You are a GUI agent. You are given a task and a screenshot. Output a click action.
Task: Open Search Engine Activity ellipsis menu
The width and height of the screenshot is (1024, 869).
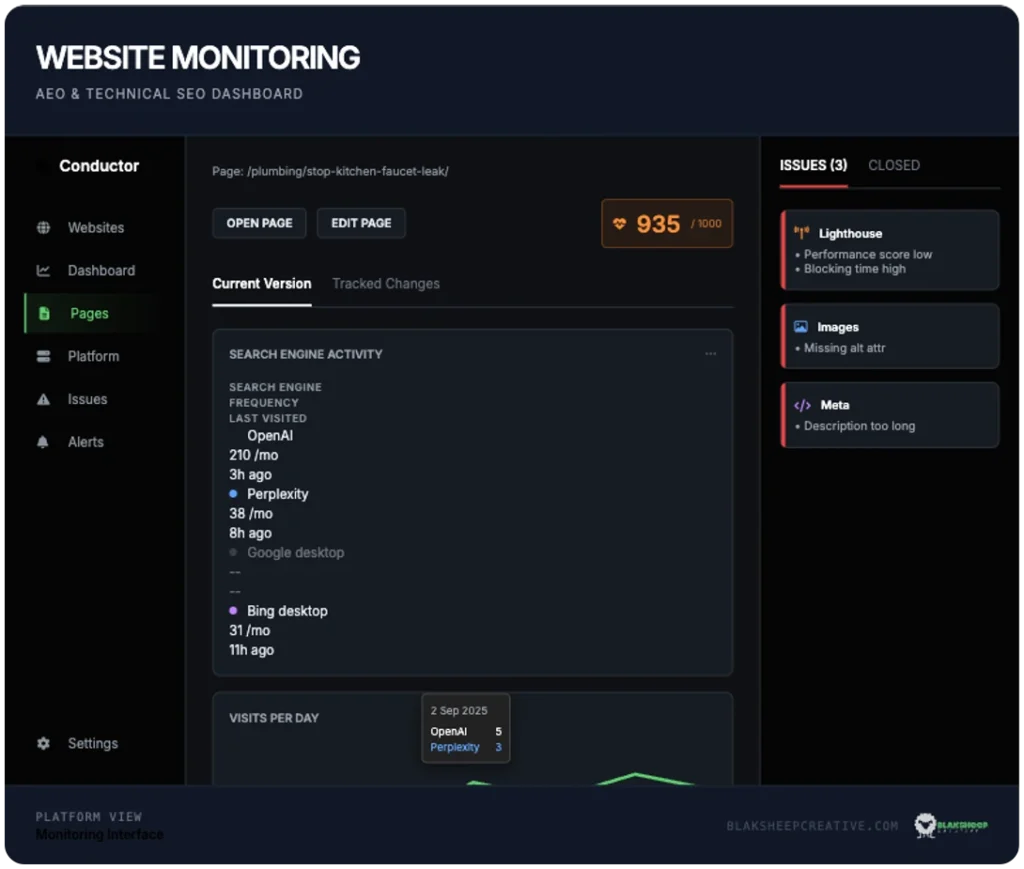coord(711,354)
